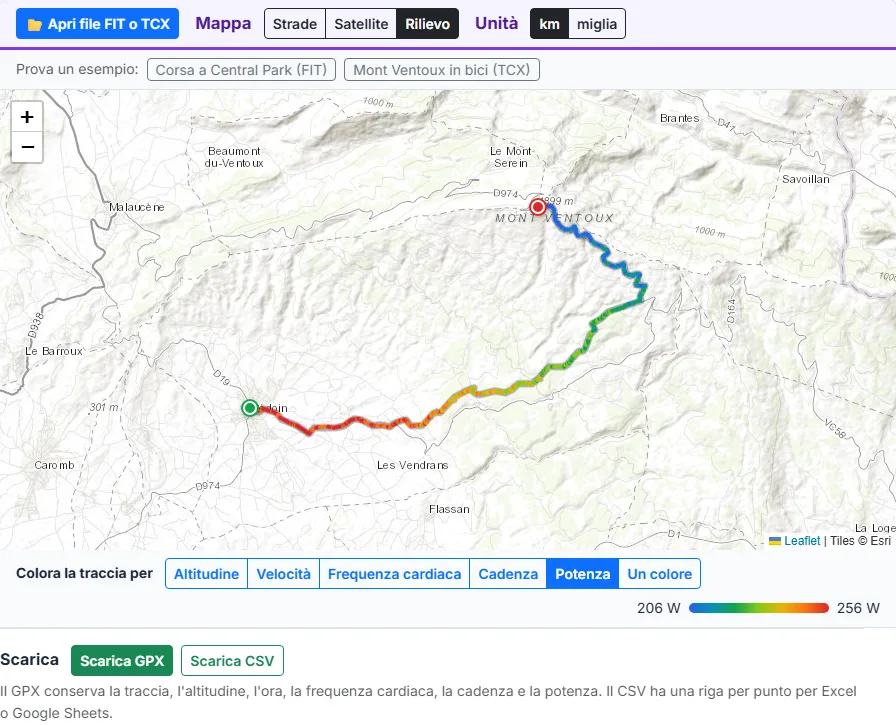896x725 pixels.
Task: Click the 256 W maximum legend value
Action: pos(858,608)
